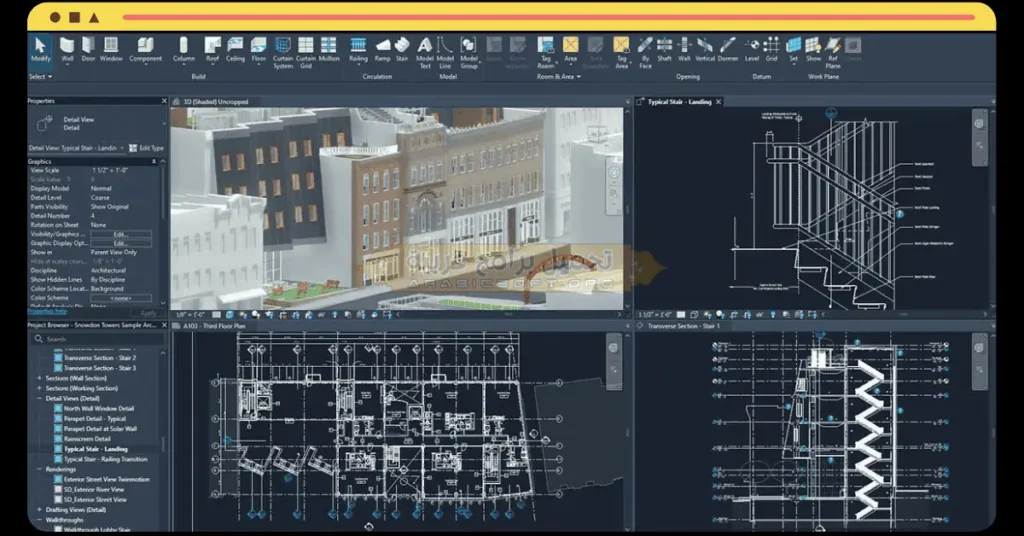Select the Area tool
Image resolution: width=1024 pixels, height=536 pixels.
click(571, 50)
